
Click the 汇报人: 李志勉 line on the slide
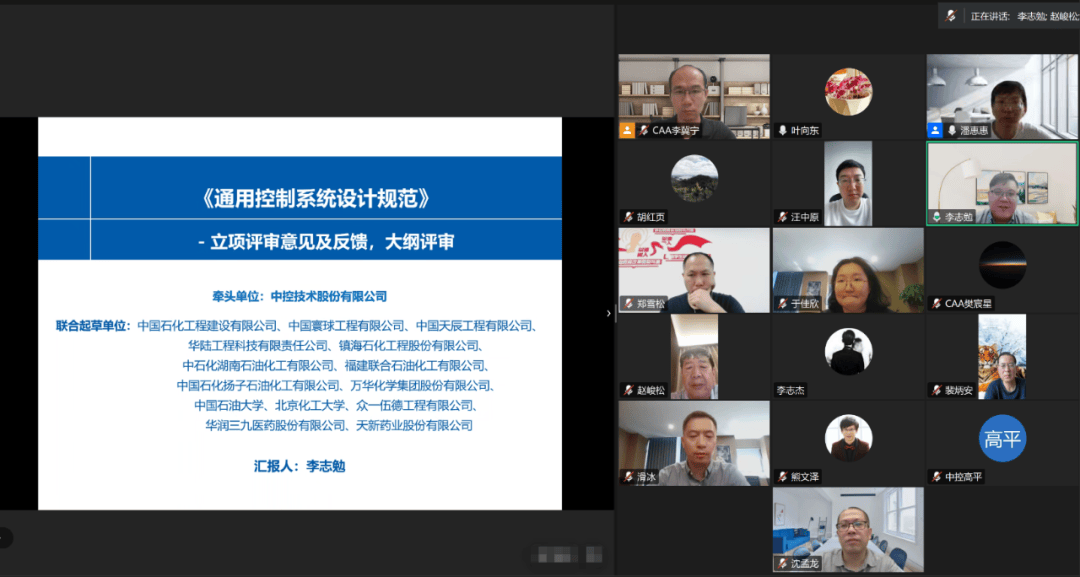point(300,466)
